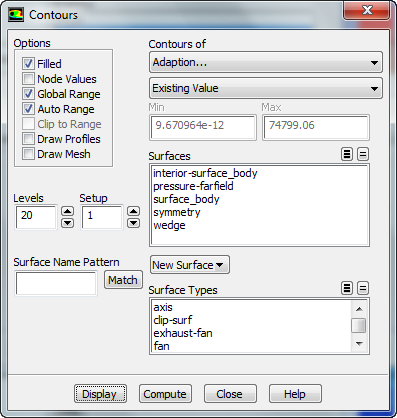The width and height of the screenshot is (397, 418).
Task: Open Help for Contours
Action: click(295, 394)
